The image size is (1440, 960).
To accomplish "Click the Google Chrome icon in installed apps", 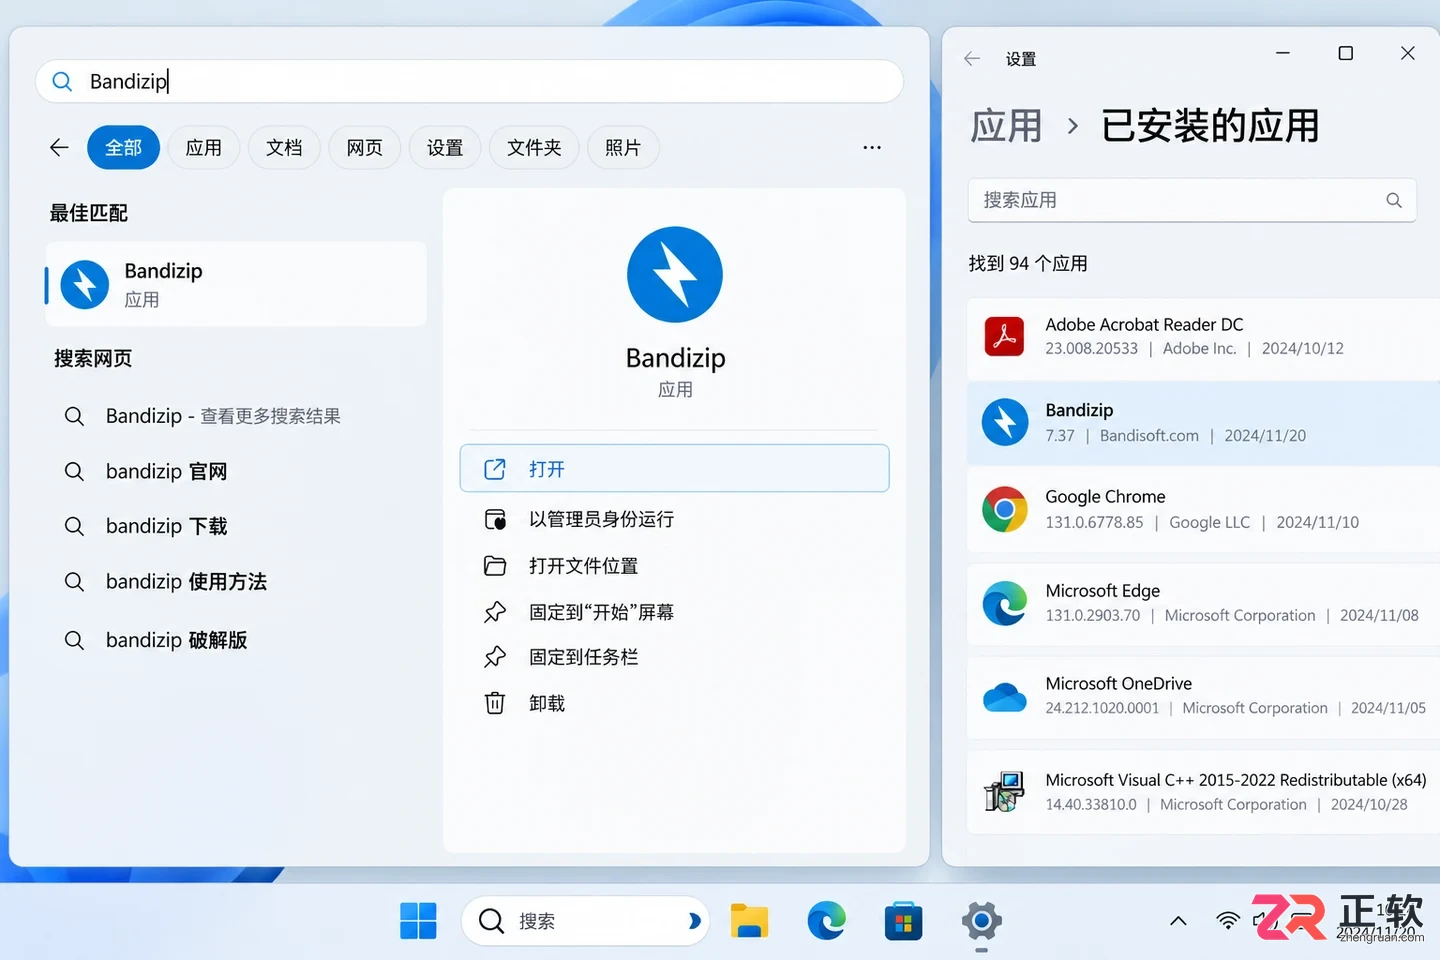I will coord(1005,510).
